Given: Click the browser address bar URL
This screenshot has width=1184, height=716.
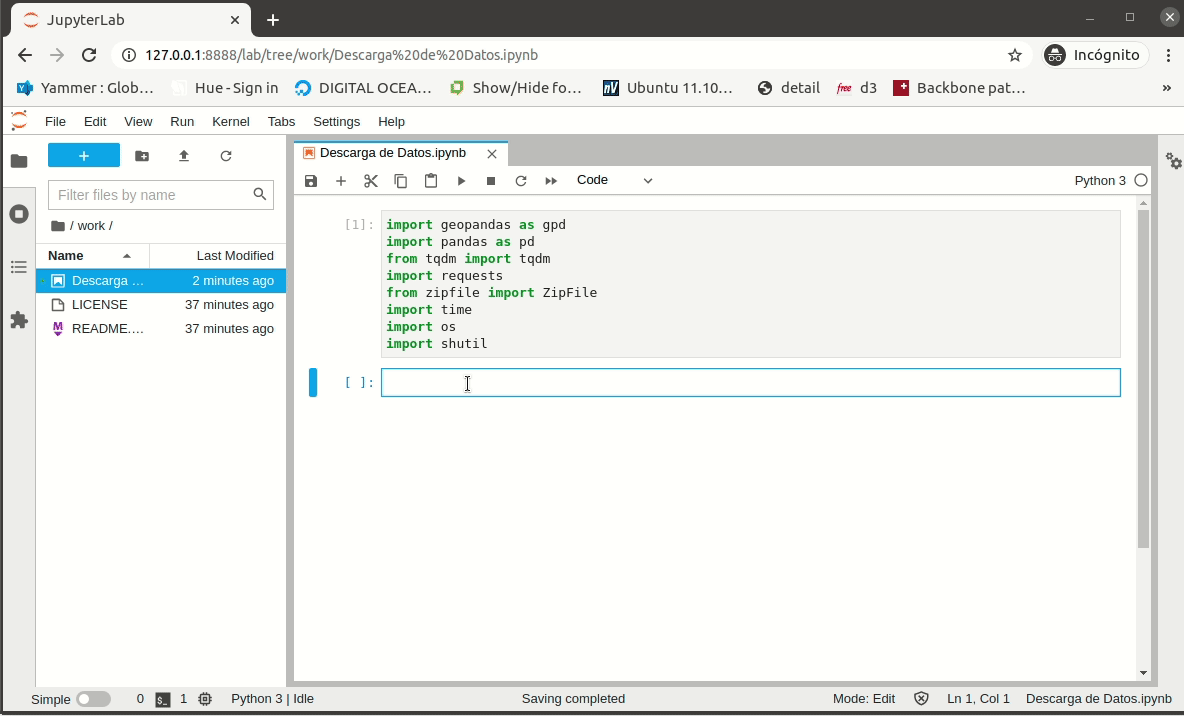Looking at the screenshot, I should (341, 55).
